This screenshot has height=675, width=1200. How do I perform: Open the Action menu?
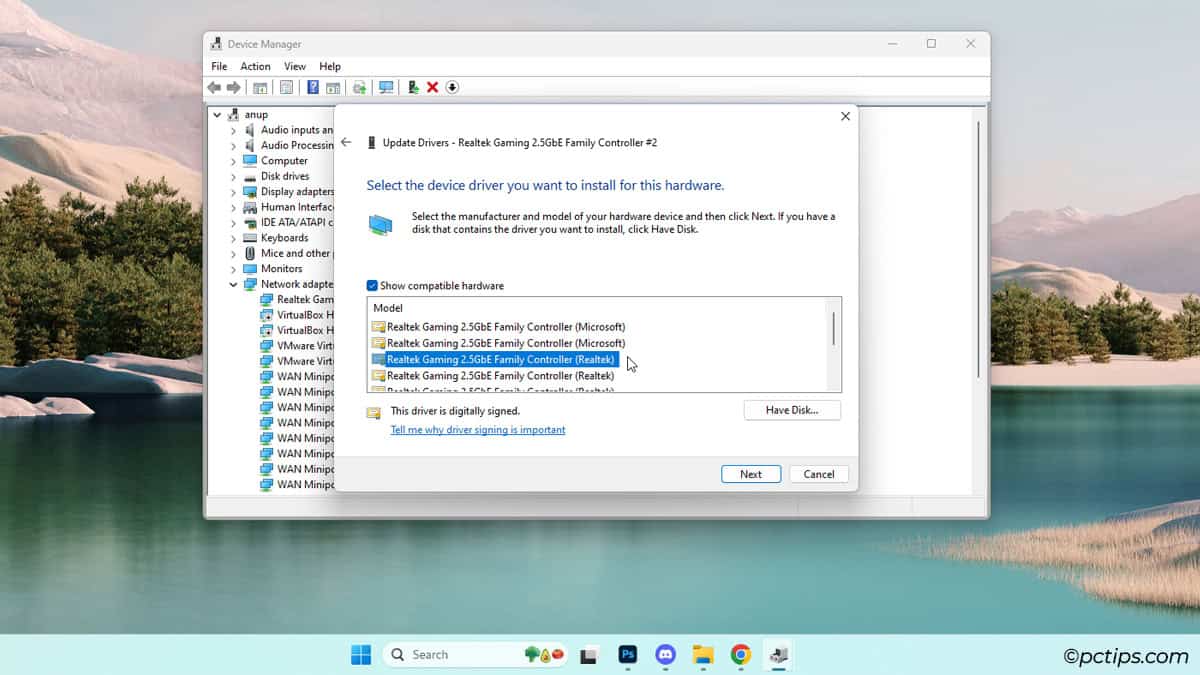255,66
